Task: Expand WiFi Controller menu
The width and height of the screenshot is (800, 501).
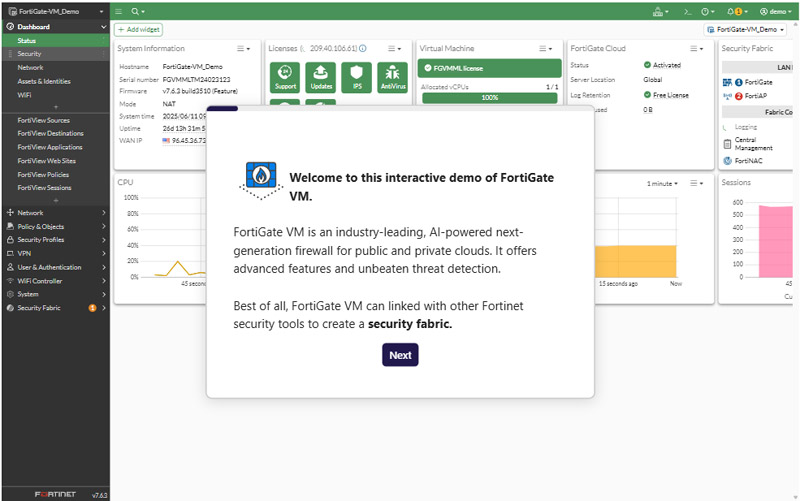Action: pyautogui.click(x=56, y=281)
